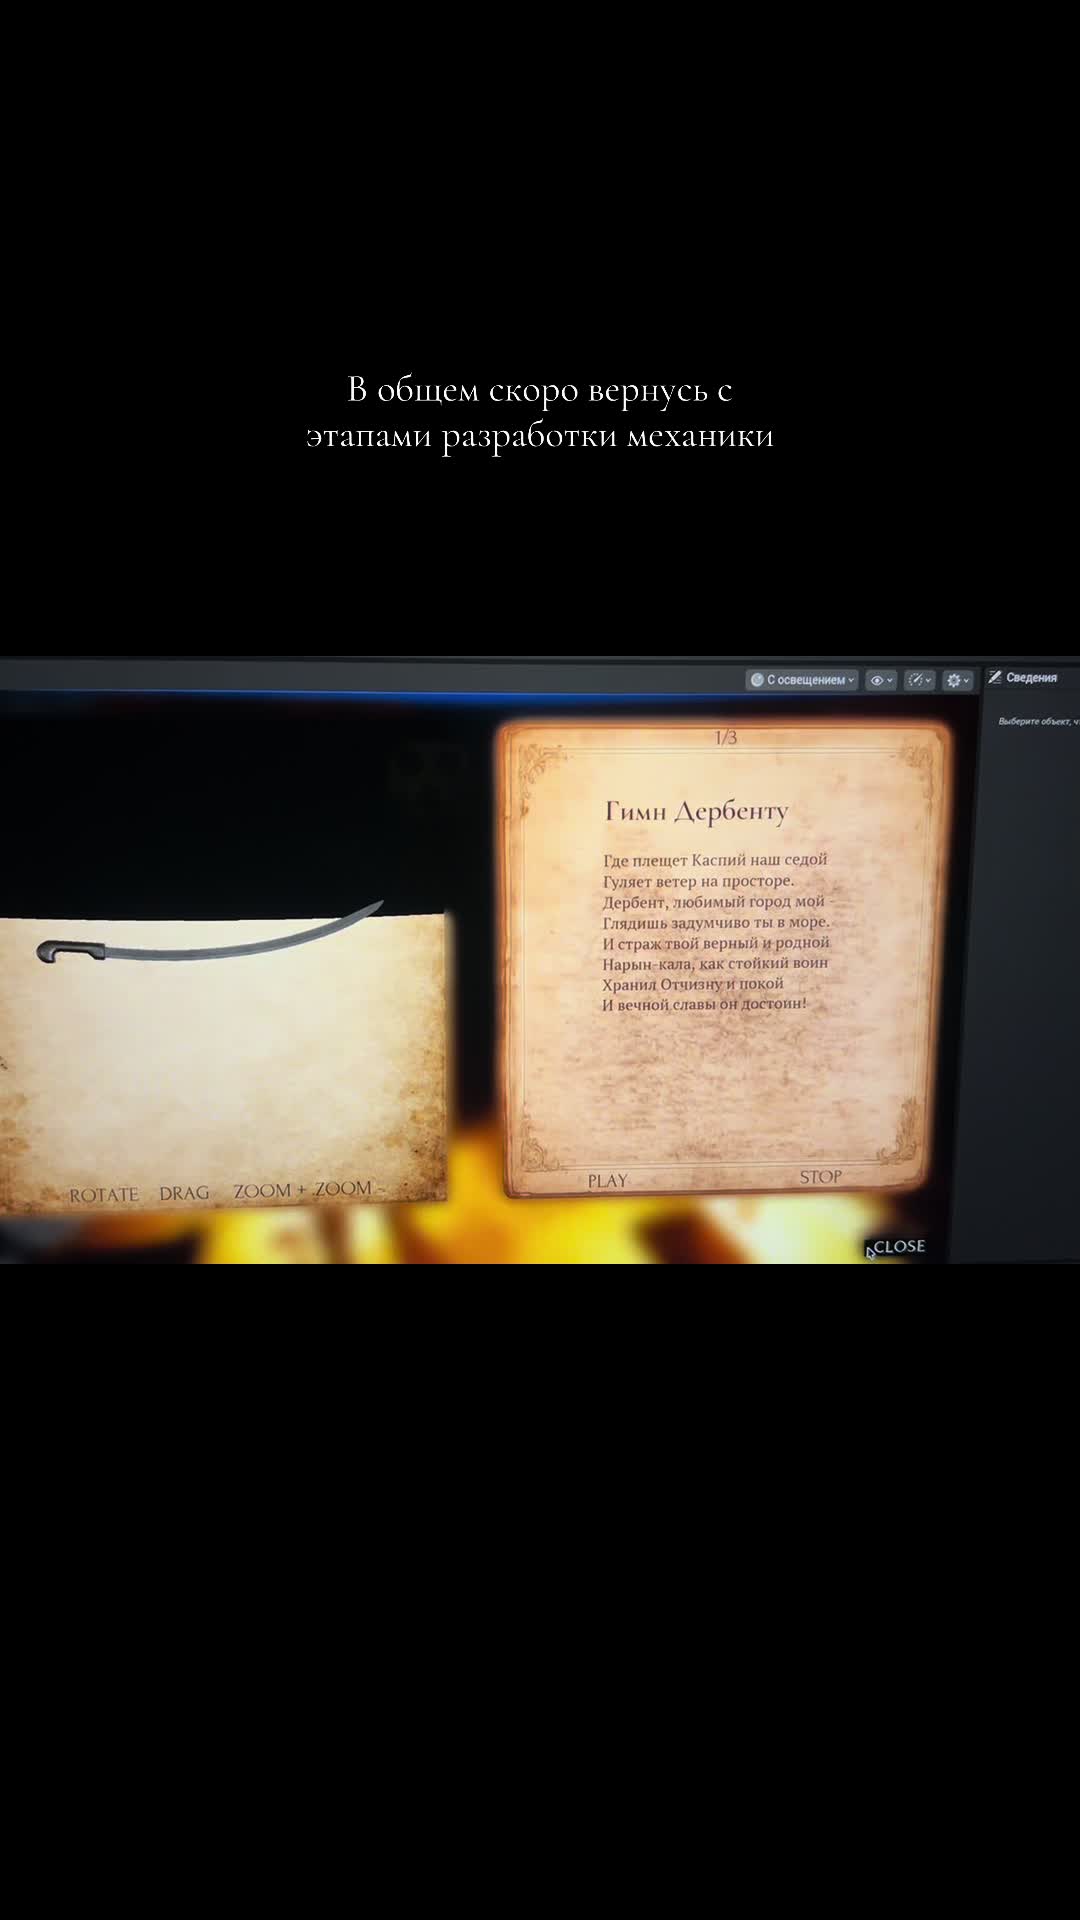Click the line 'И вечной славы он достоин!'
Screen dimensions: 1080x1920
pos(704,1004)
